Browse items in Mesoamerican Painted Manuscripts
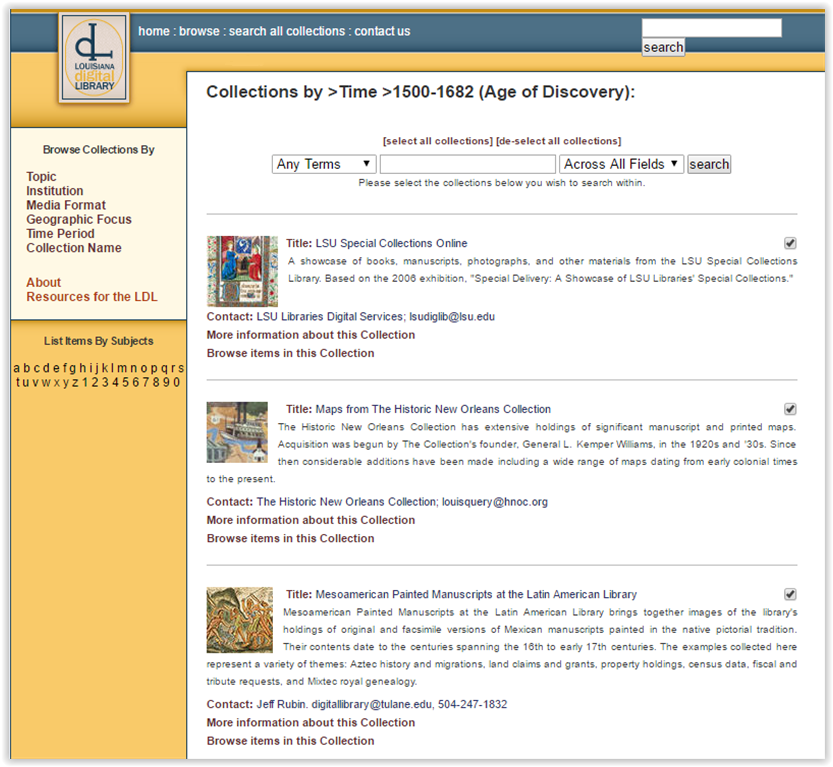The width and height of the screenshot is (833, 767). coord(290,741)
